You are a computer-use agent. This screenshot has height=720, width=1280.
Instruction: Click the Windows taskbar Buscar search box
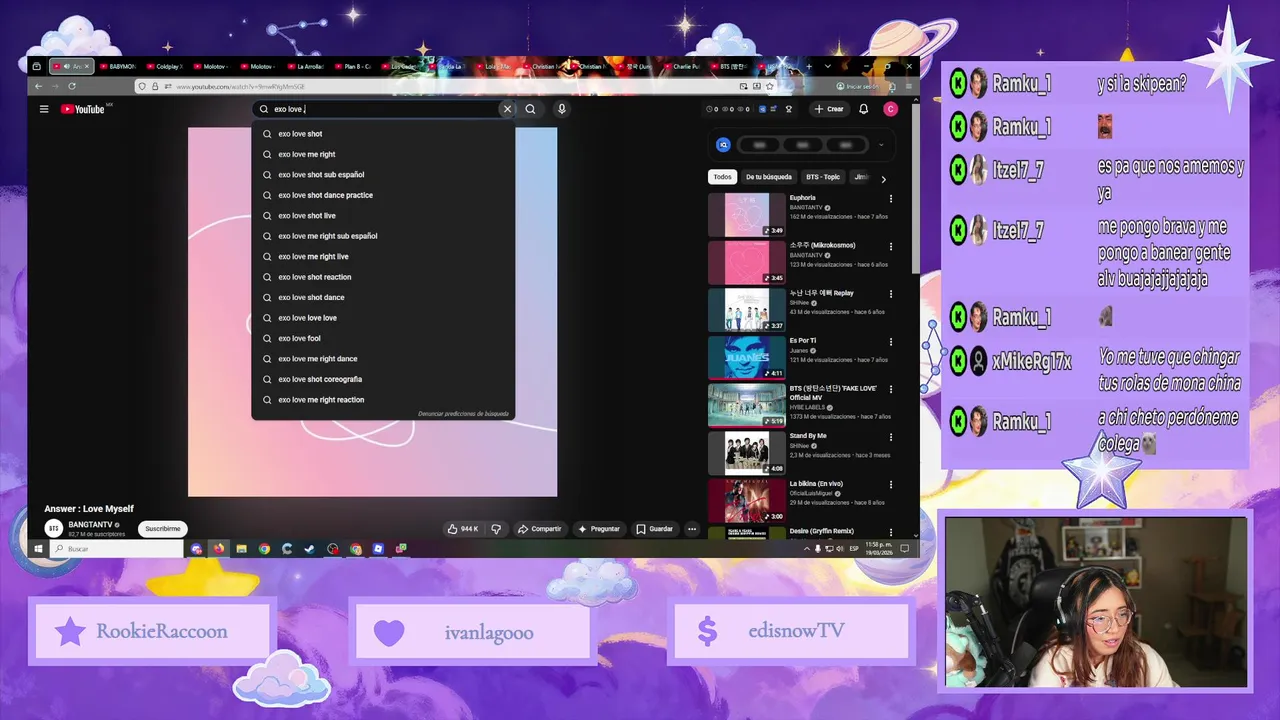(117, 549)
